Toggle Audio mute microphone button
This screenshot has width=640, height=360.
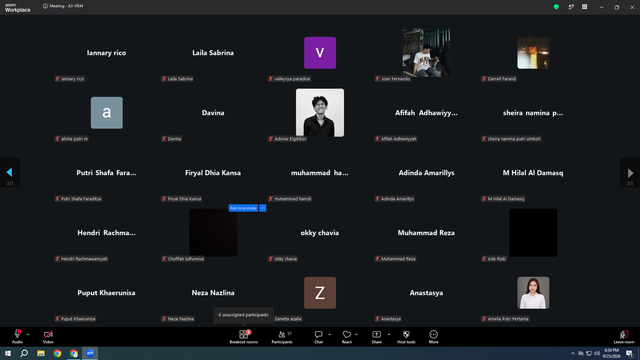click(17, 337)
